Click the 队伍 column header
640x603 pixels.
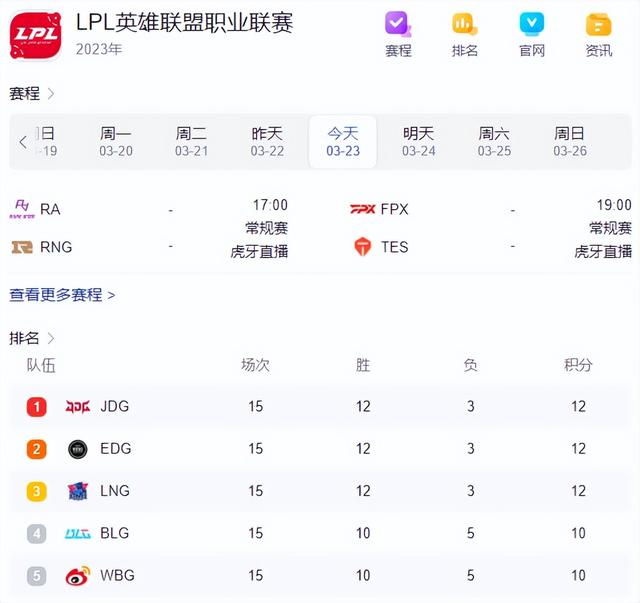(x=41, y=365)
